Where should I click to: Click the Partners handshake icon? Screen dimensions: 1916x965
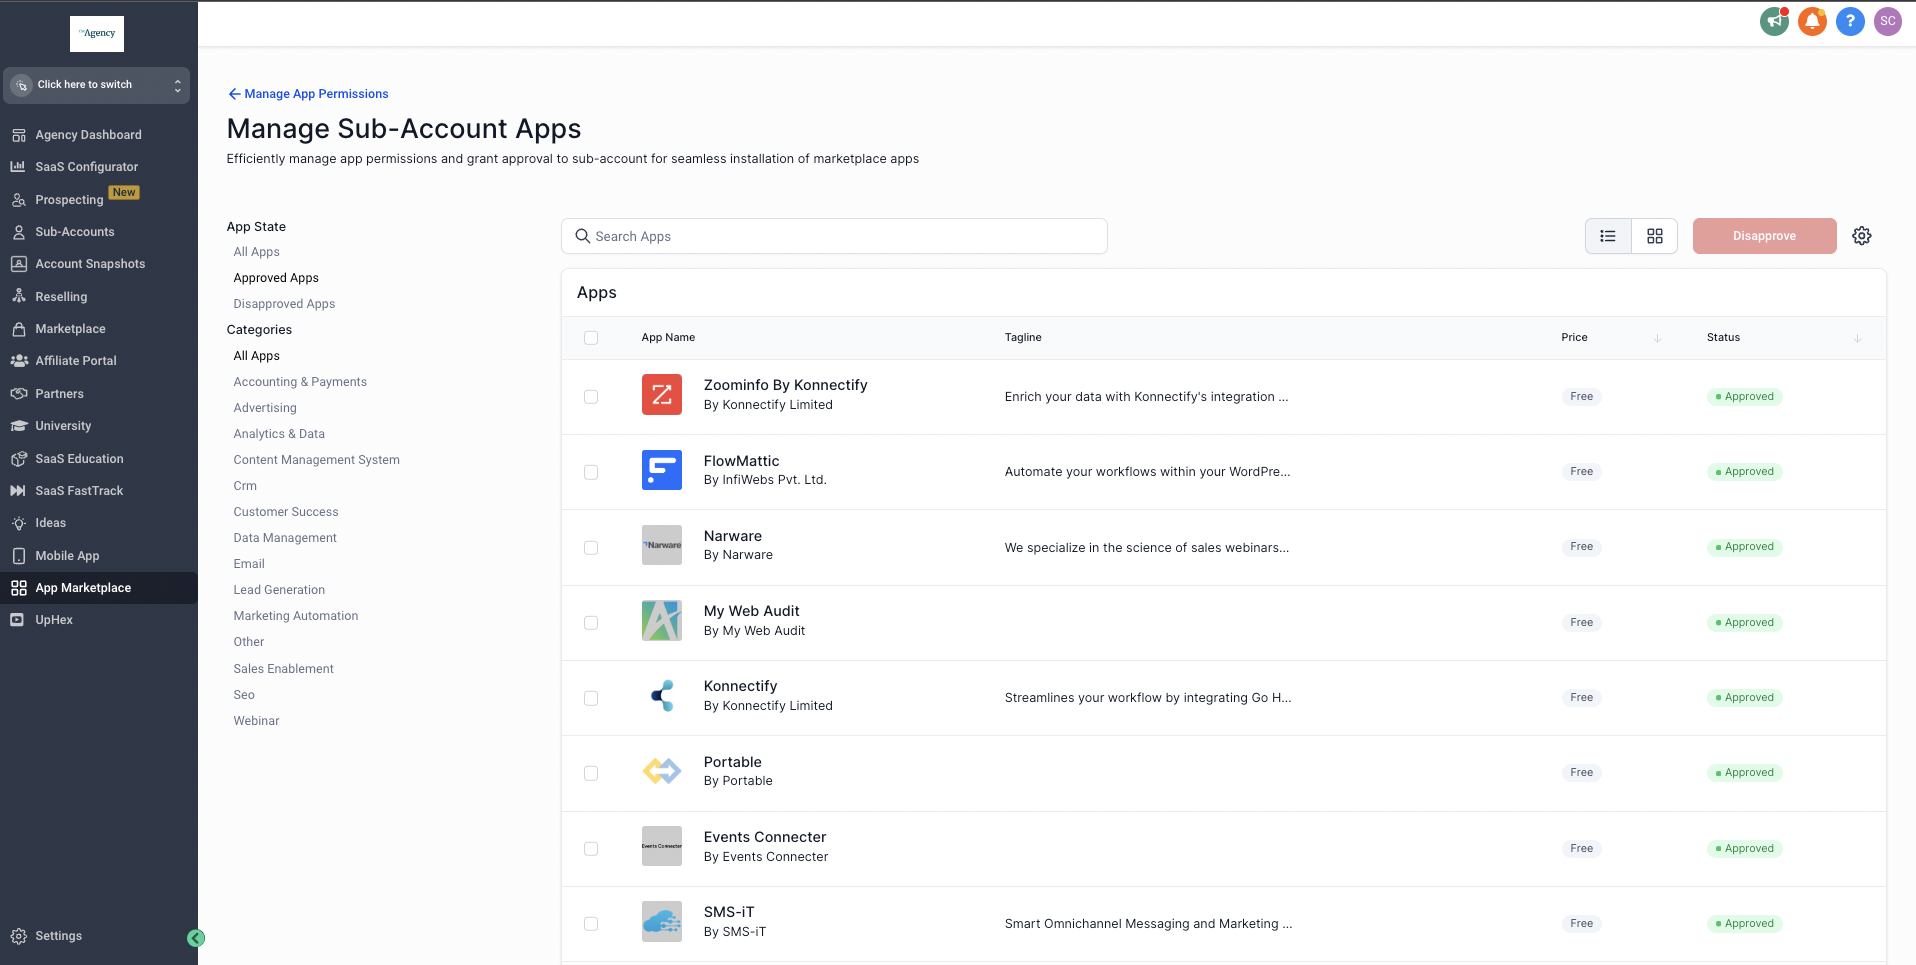pyautogui.click(x=19, y=394)
